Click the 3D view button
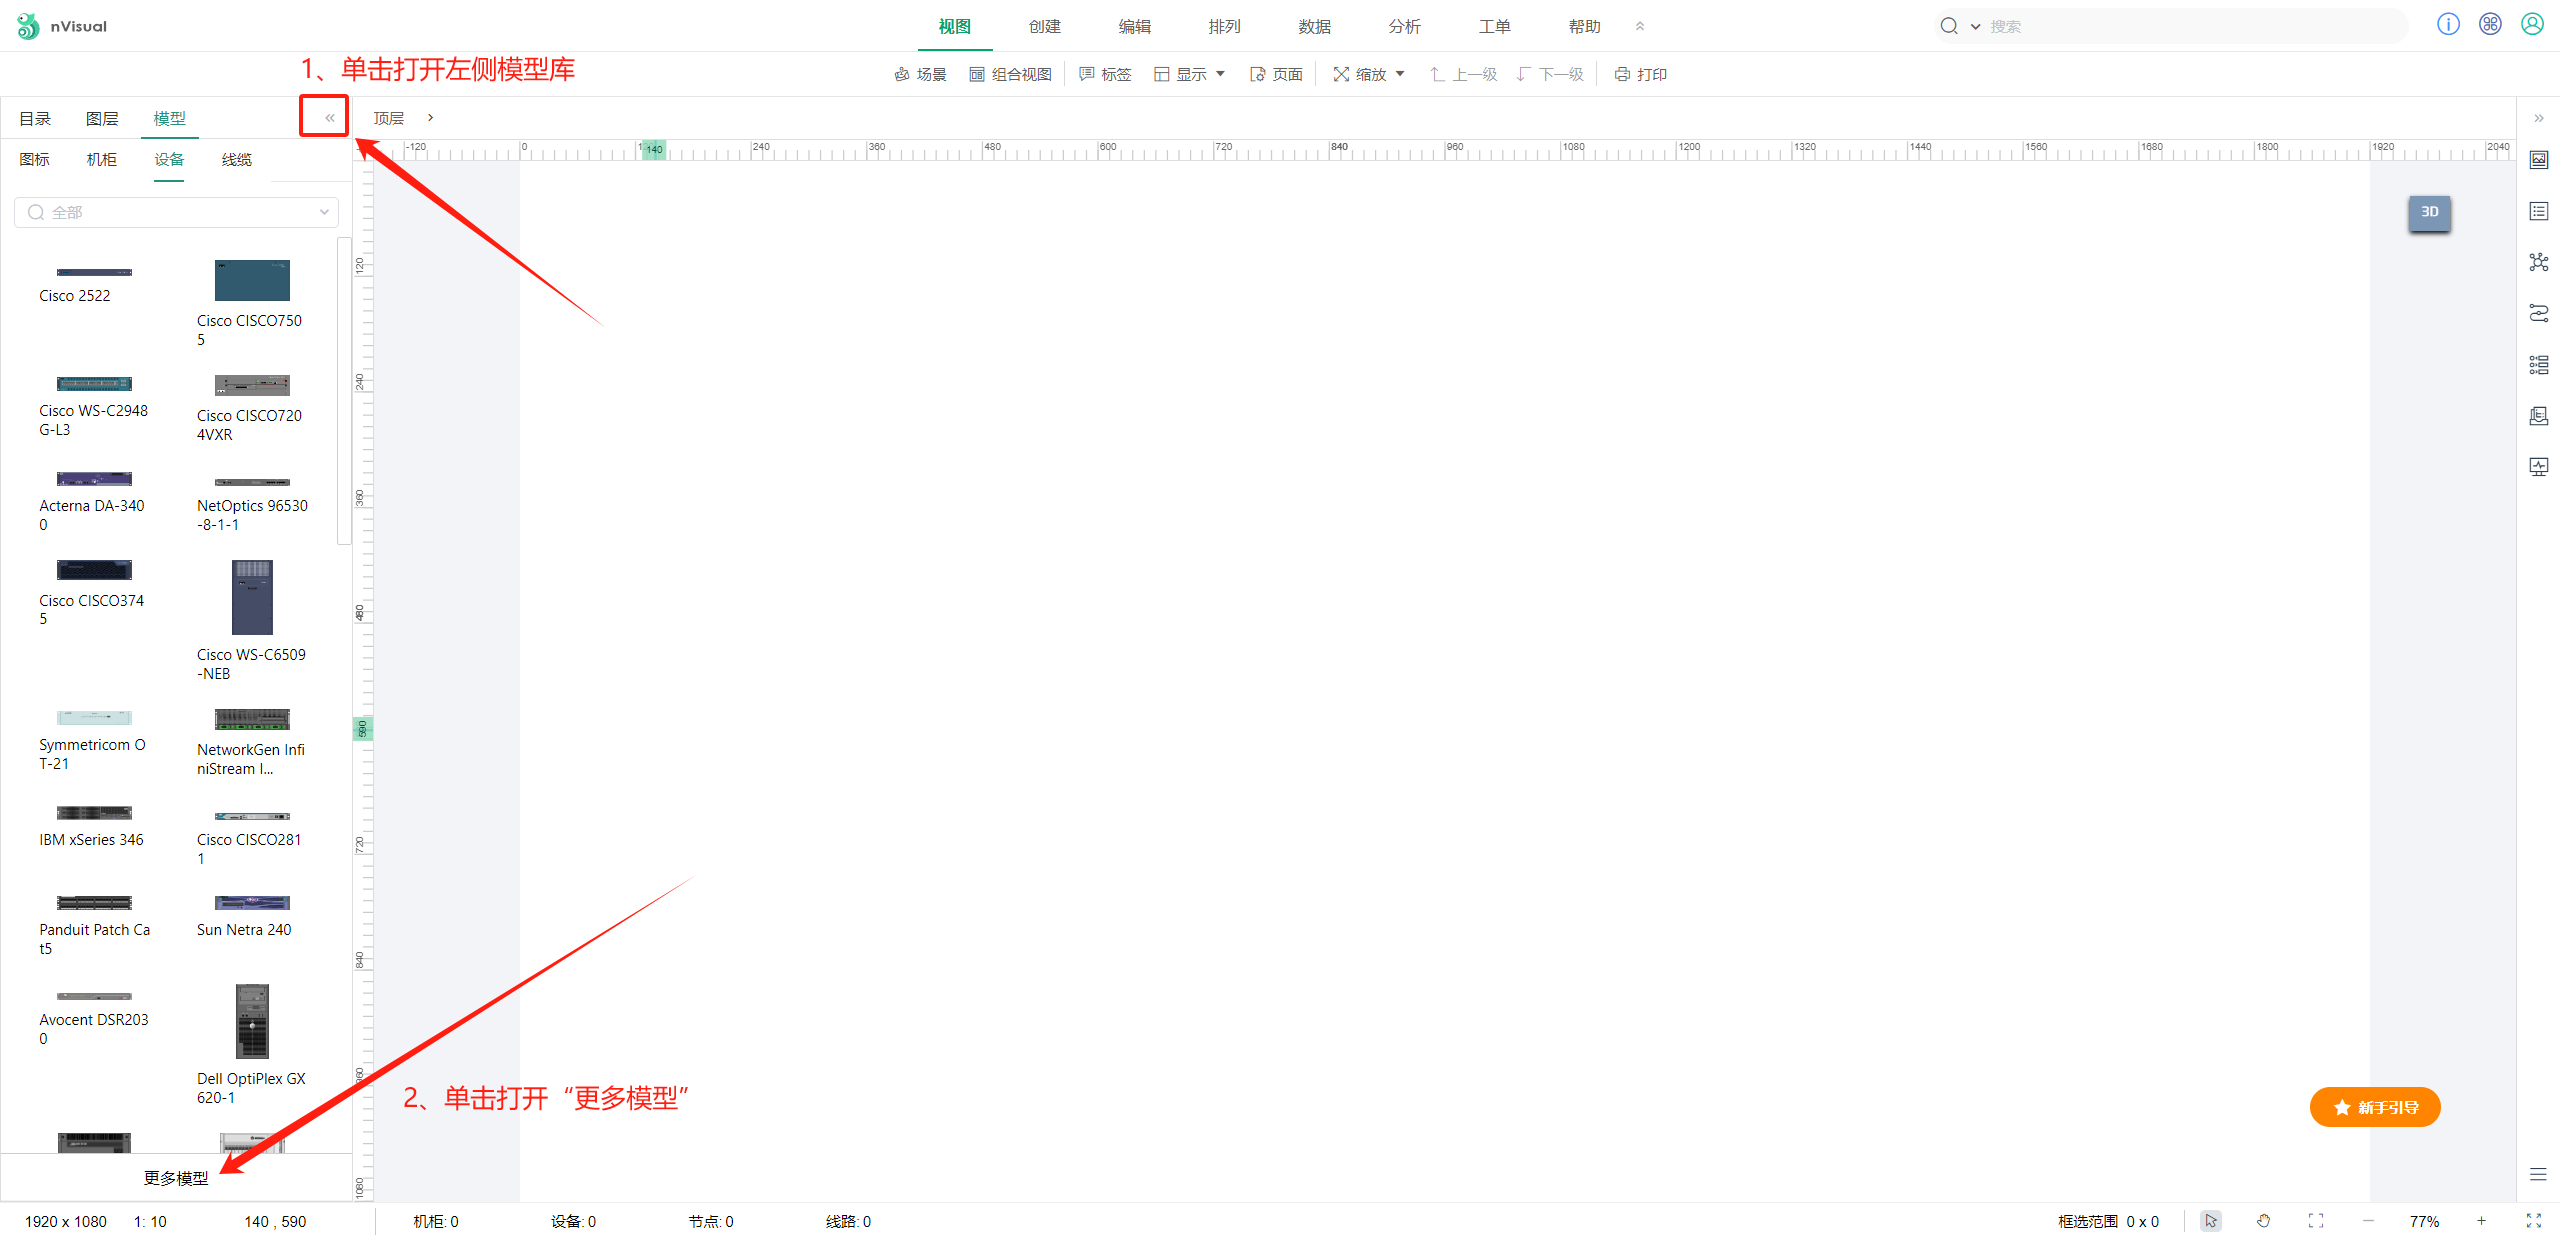This screenshot has width=2560, height=1240. tap(2429, 212)
